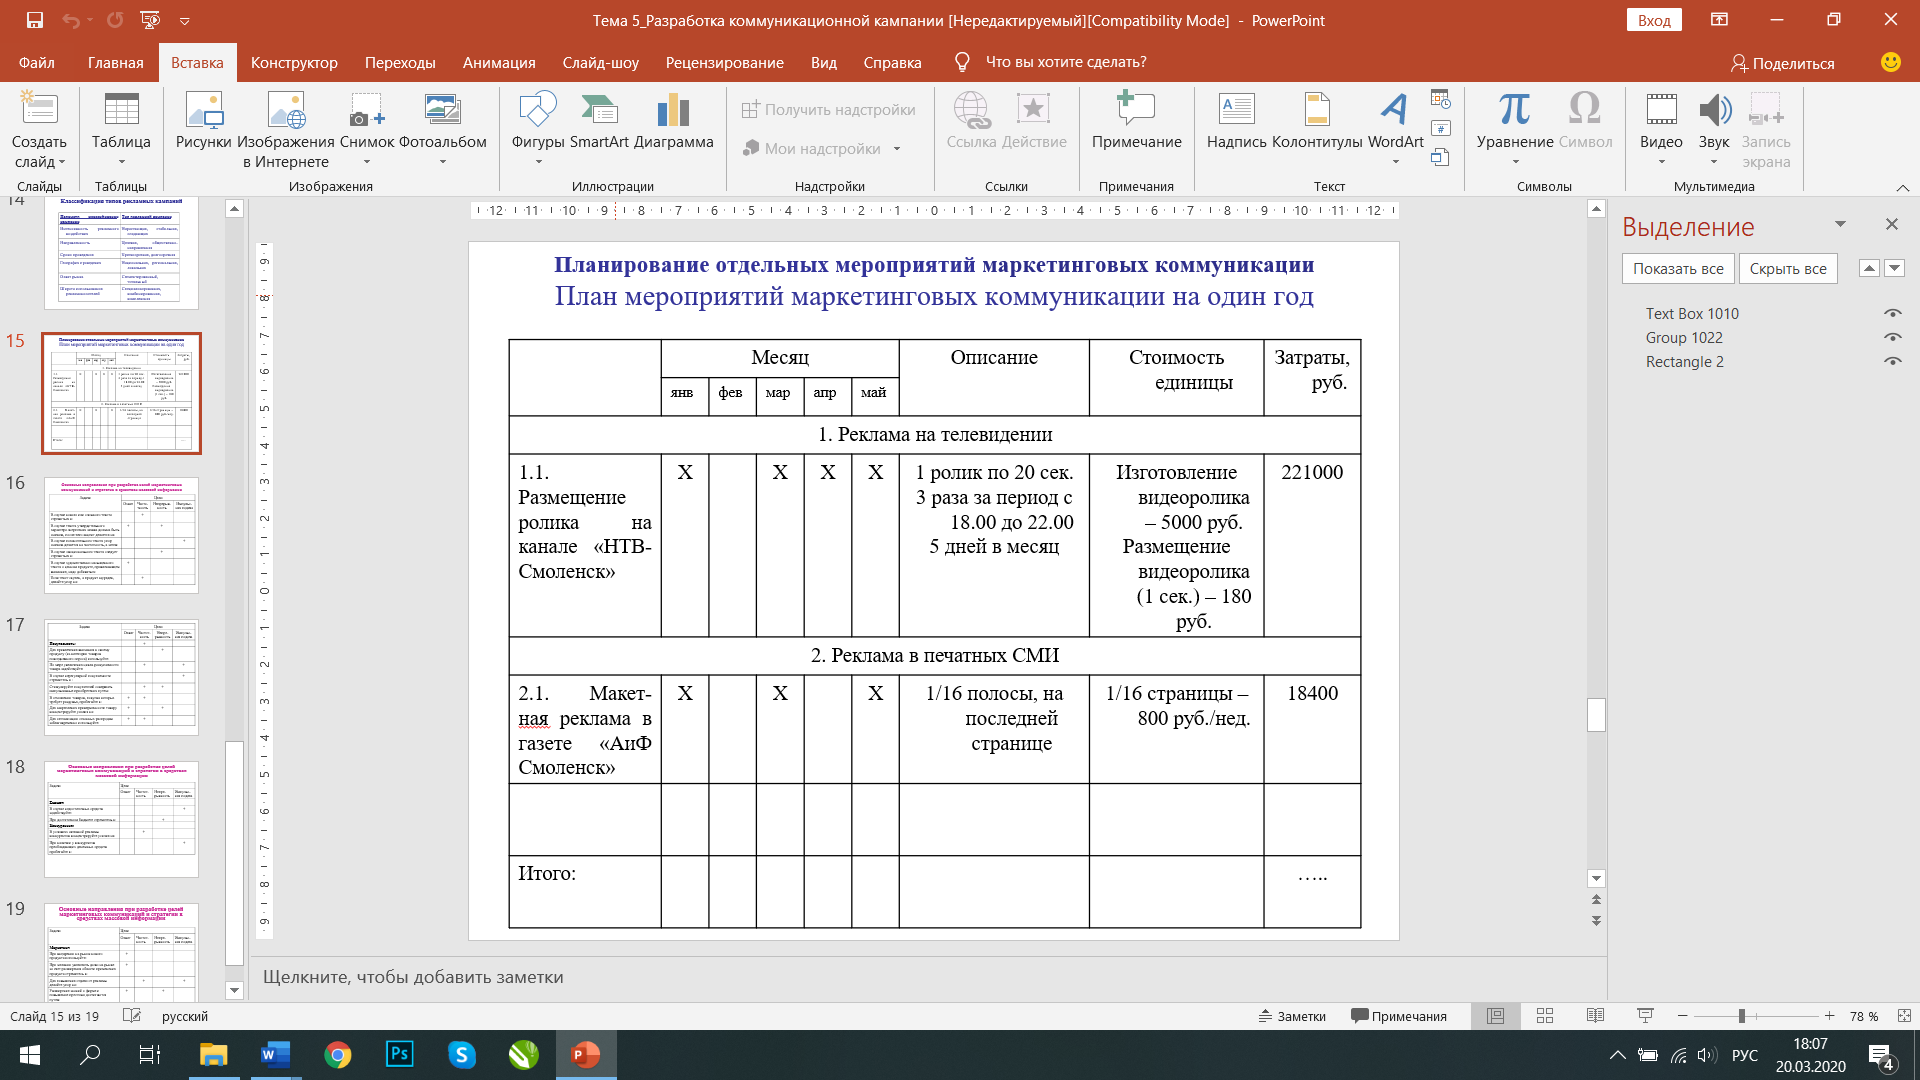Viewport: 1920px width, 1080px height.
Task: Fit slide to current window
Action: (x=1904, y=1016)
